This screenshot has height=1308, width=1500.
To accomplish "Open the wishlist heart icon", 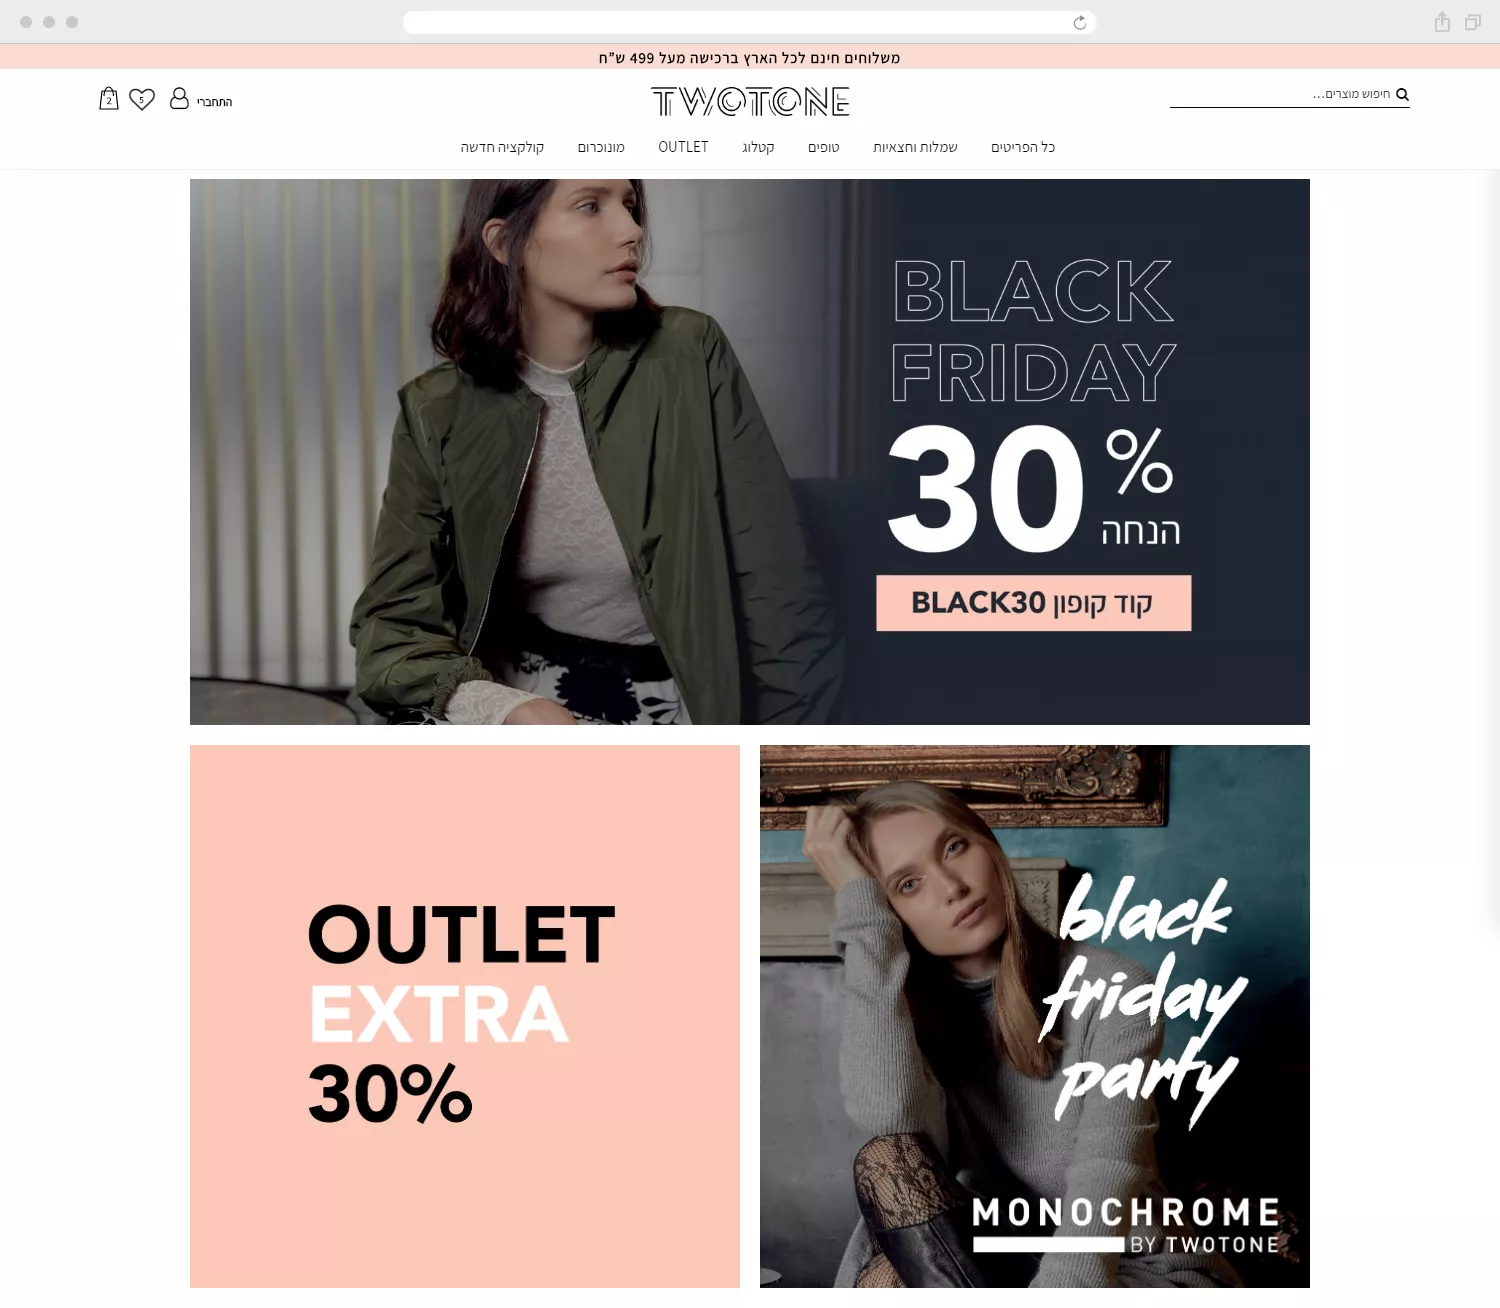I will 142,99.
